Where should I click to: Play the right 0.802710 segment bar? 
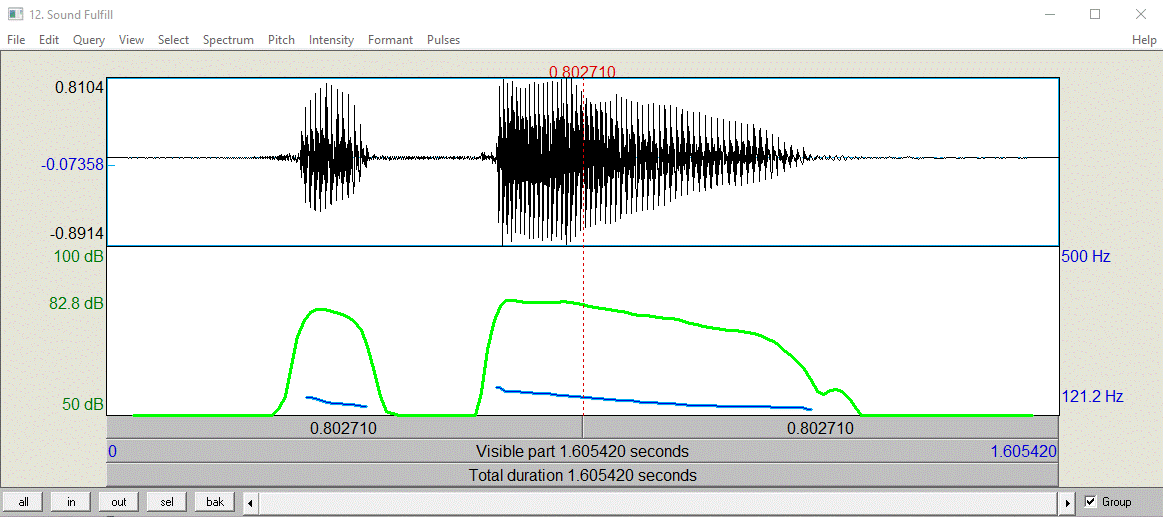pyautogui.click(x=820, y=428)
